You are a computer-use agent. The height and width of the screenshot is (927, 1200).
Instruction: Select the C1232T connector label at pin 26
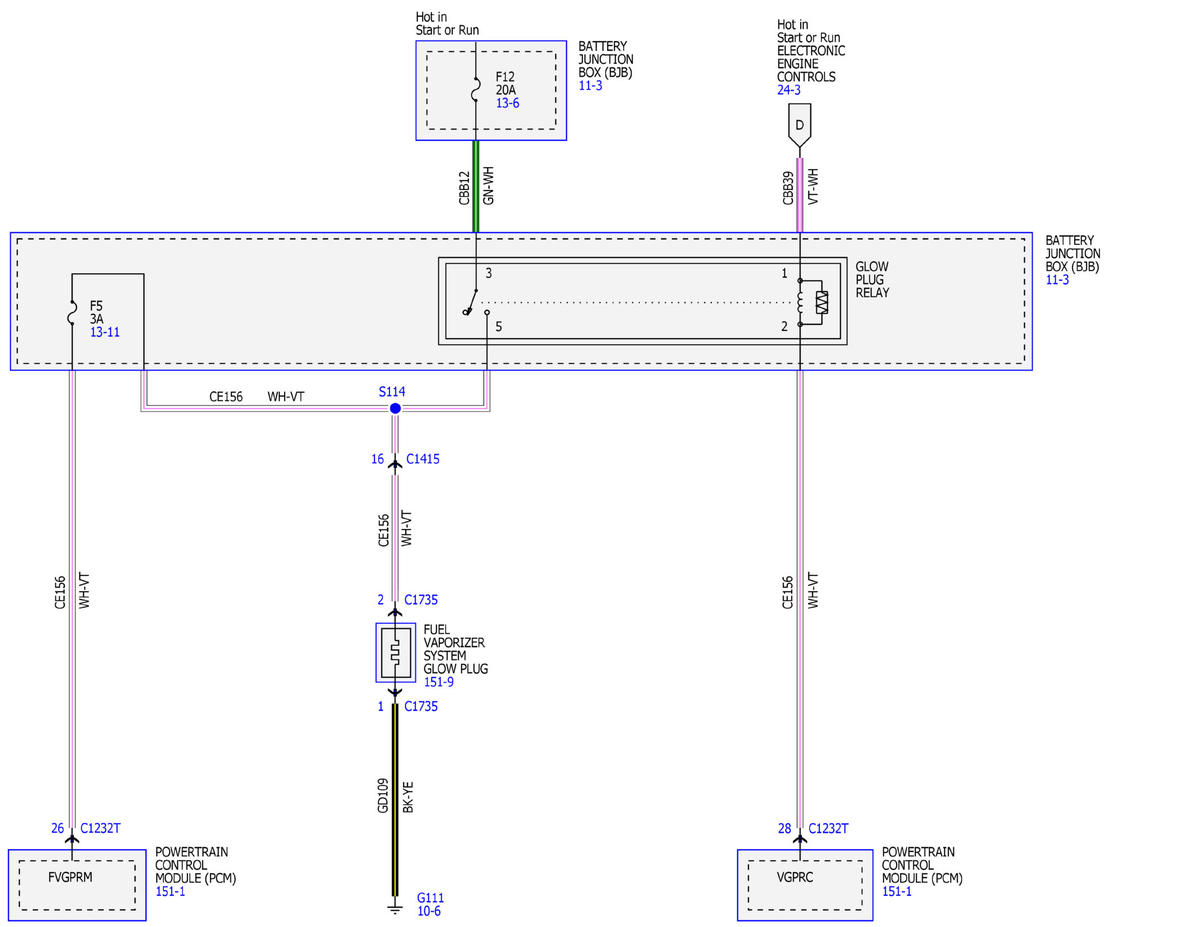101,828
